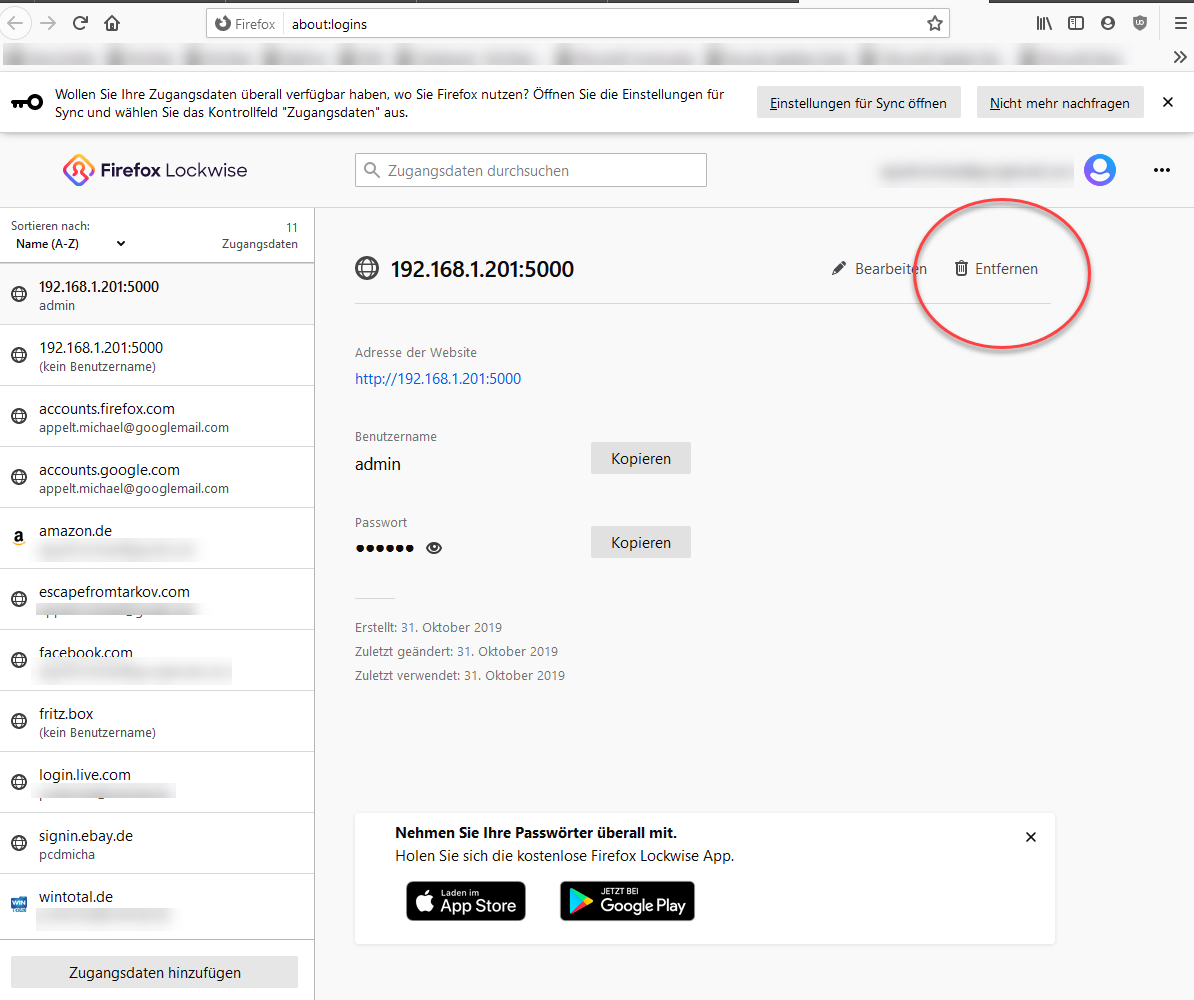This screenshot has height=1000, width=1194.
Task: Click the amazon.de favicon
Action: (19, 538)
